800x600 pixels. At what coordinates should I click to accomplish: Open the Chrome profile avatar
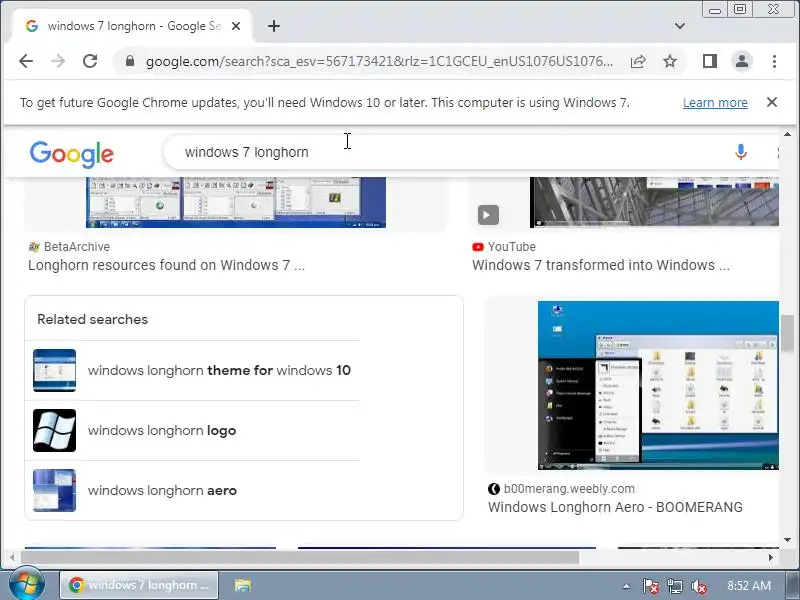[742, 61]
